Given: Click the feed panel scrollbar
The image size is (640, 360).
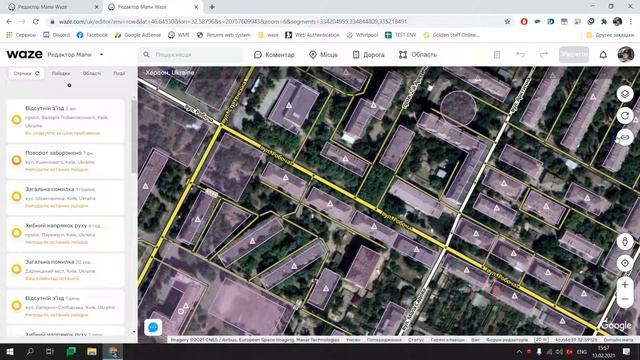Looking at the screenshot, I should click(x=134, y=137).
